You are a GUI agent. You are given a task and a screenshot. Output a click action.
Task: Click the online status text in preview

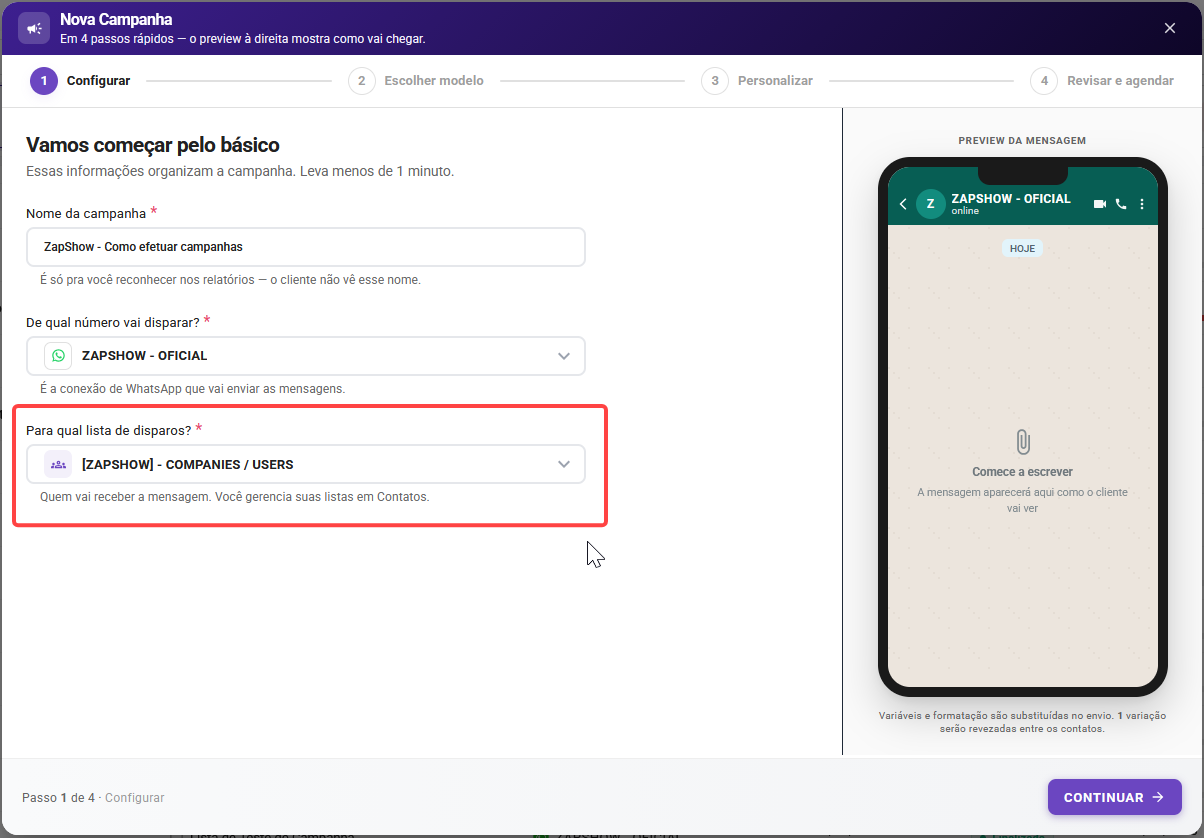pos(965,211)
